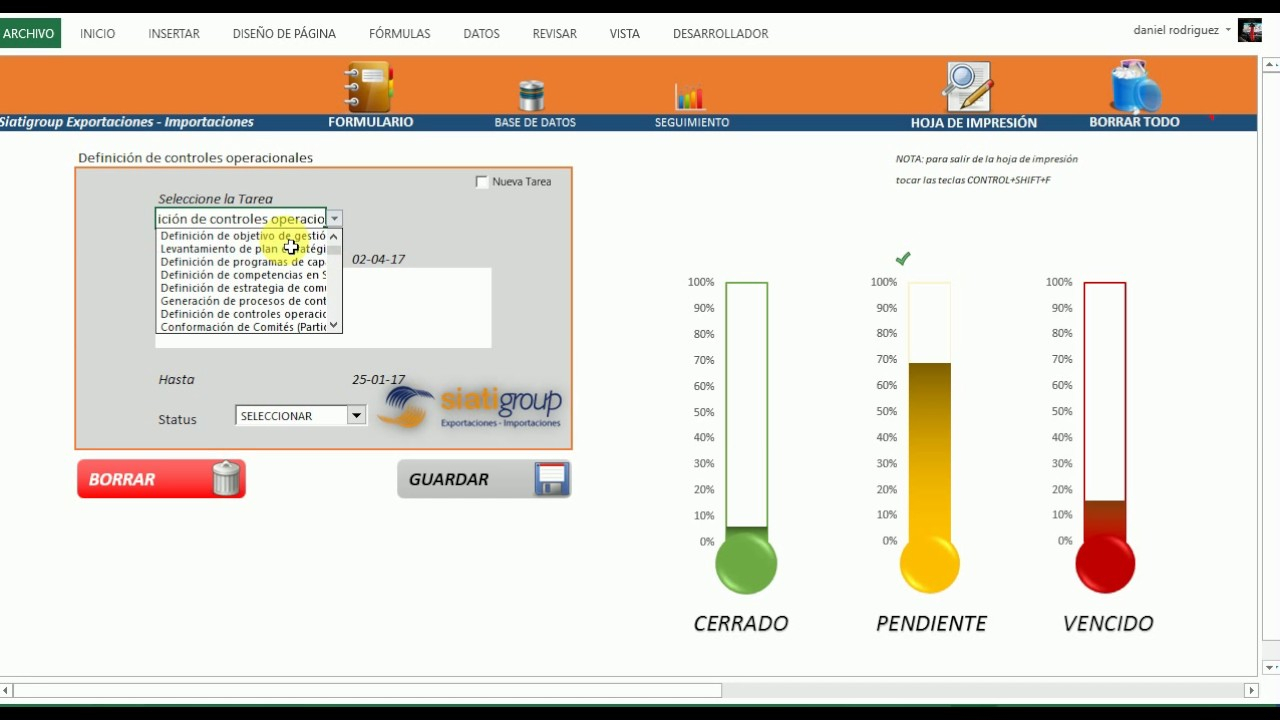
Task: Click the white description text box
Action: [323, 308]
